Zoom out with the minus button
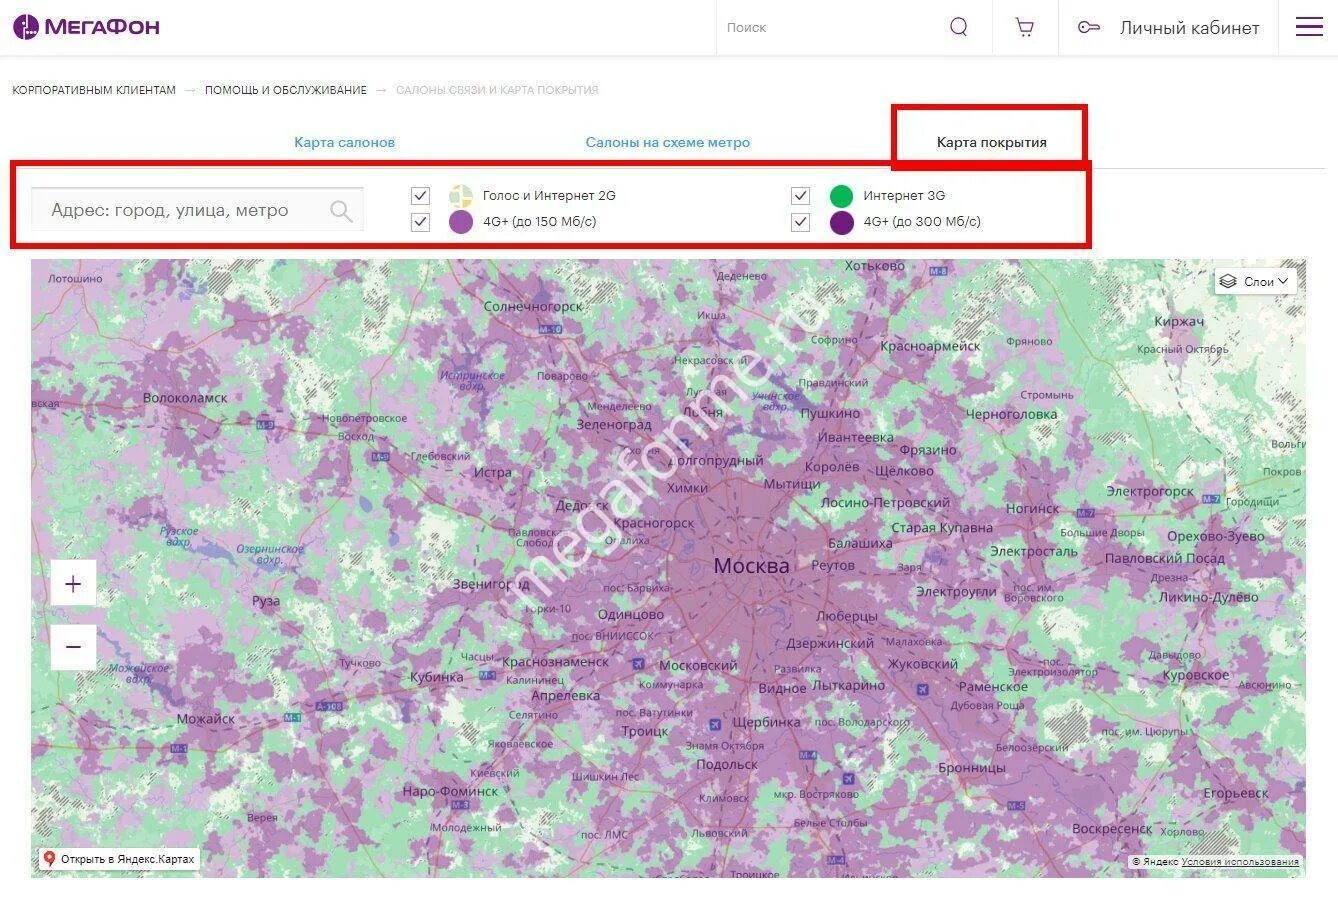1338x902 pixels. click(x=73, y=647)
